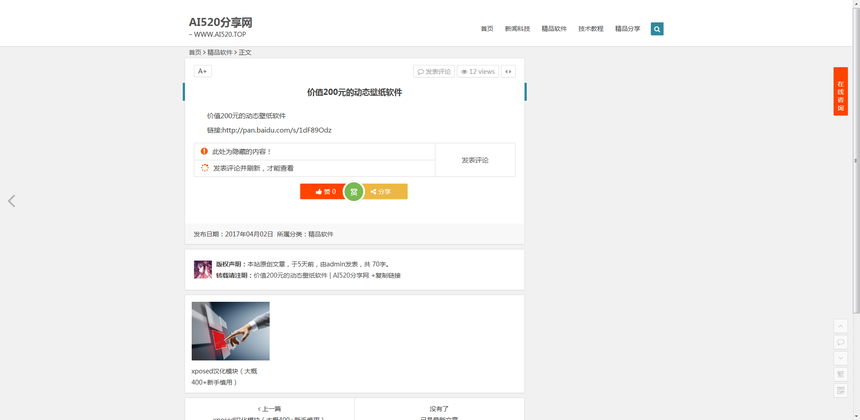Toggle the wide-view arrows button
The width and height of the screenshot is (860, 420).
tap(508, 72)
